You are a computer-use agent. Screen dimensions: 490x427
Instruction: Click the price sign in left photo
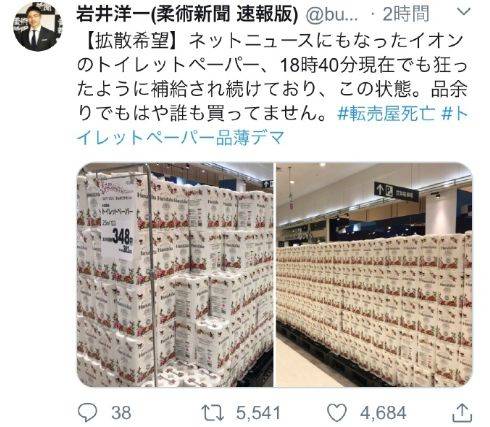tap(116, 223)
